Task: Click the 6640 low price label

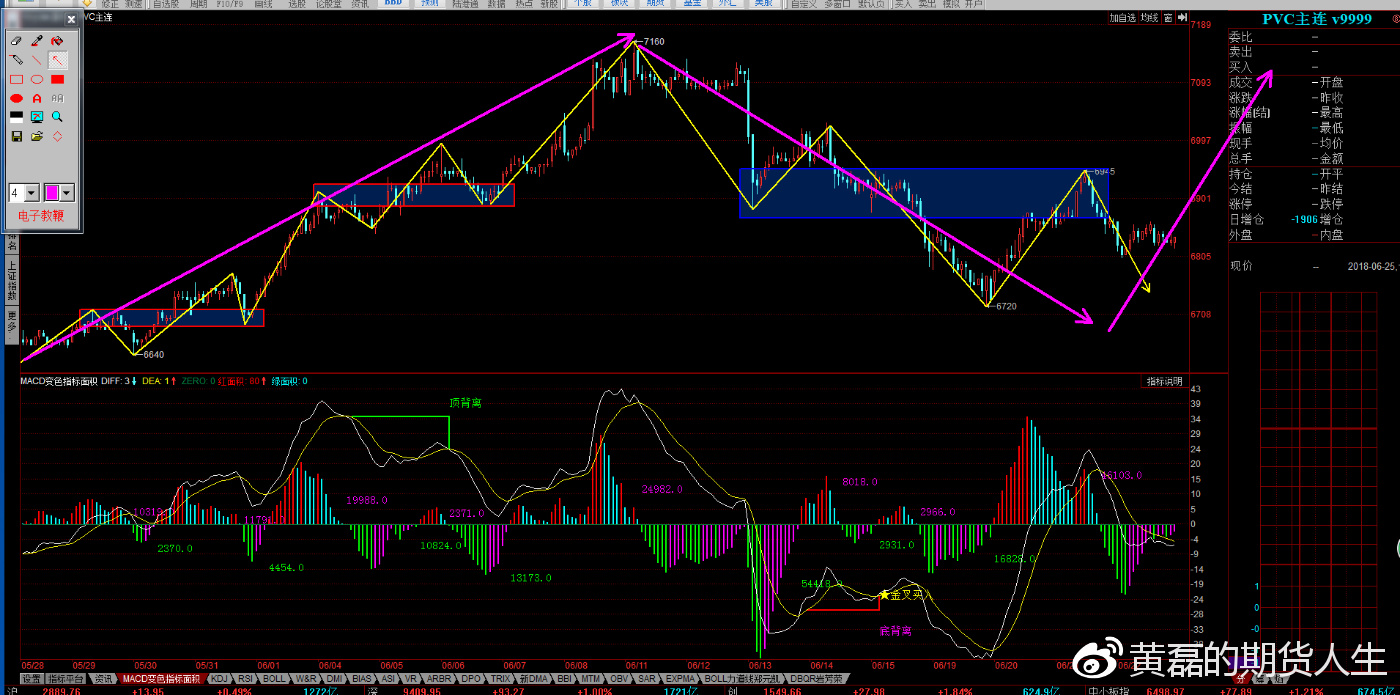Action: tap(154, 354)
